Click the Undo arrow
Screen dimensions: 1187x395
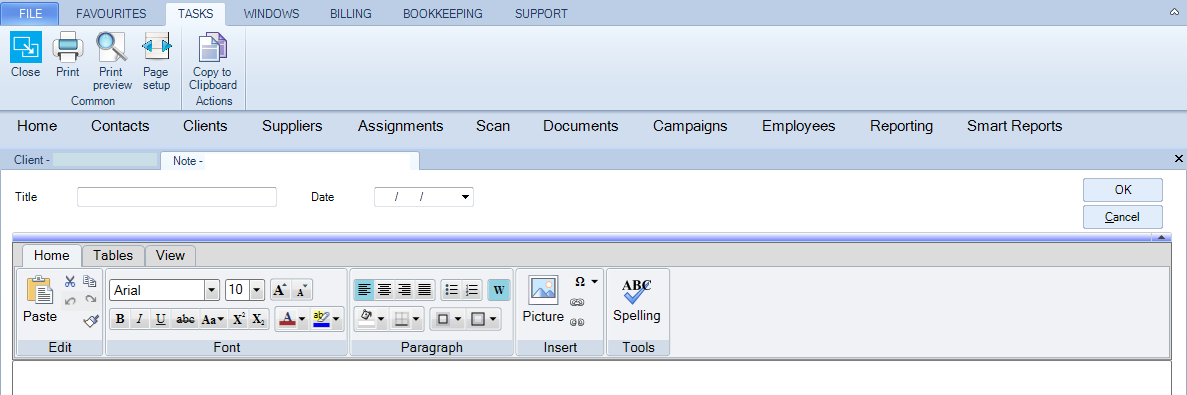(x=70, y=300)
